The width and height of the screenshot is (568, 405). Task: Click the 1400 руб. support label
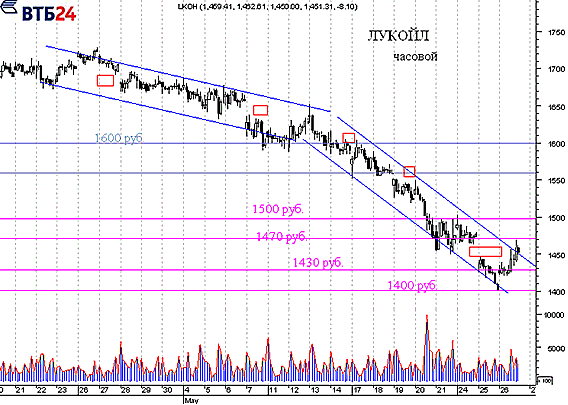[412, 285]
